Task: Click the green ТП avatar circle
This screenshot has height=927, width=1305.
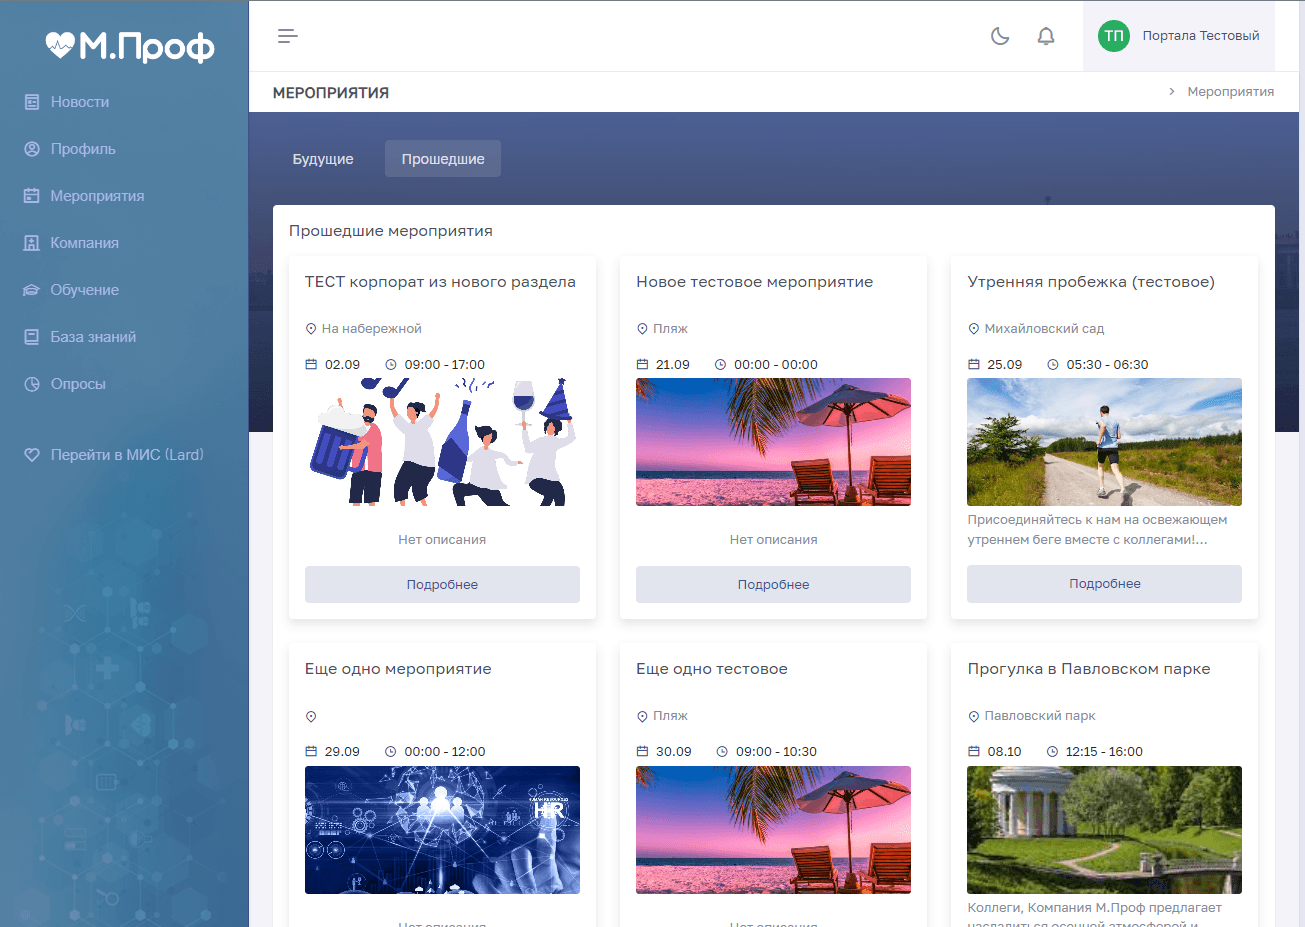Action: pyautogui.click(x=1112, y=35)
